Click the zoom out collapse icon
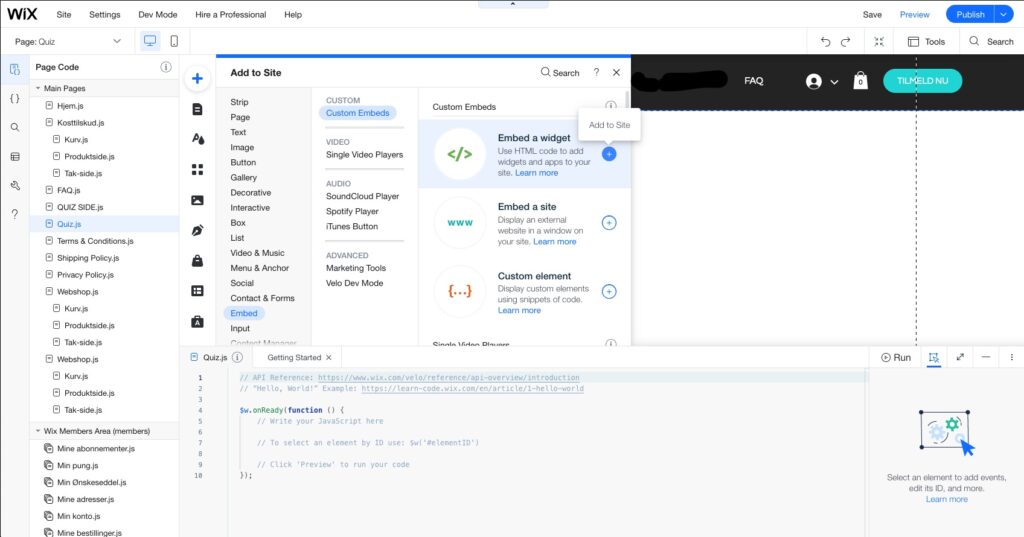 coord(879,41)
